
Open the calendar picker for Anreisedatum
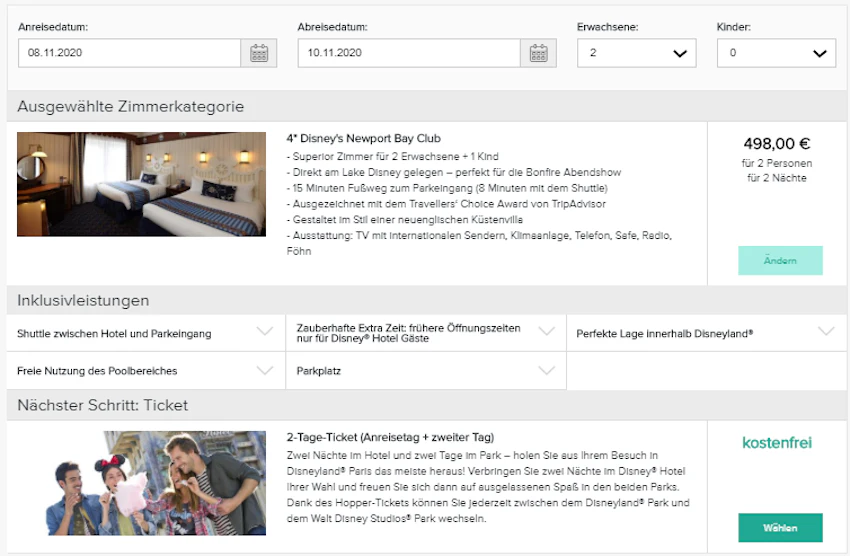point(259,53)
